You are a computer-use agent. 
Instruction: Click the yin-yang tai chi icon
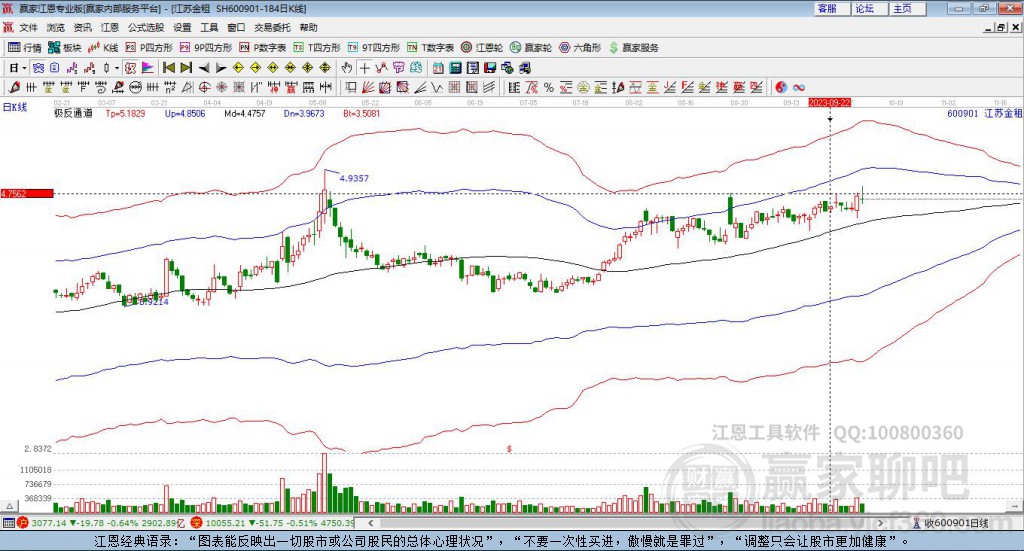click(x=781, y=87)
